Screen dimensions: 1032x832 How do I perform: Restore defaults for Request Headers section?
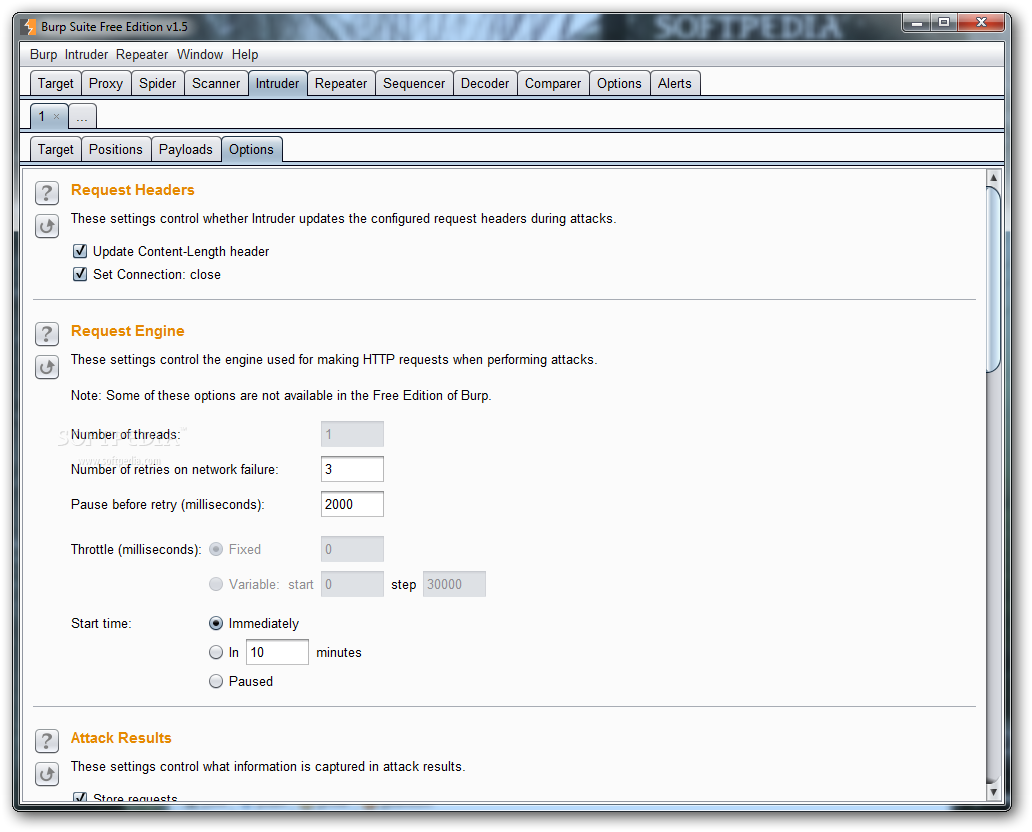click(x=47, y=226)
